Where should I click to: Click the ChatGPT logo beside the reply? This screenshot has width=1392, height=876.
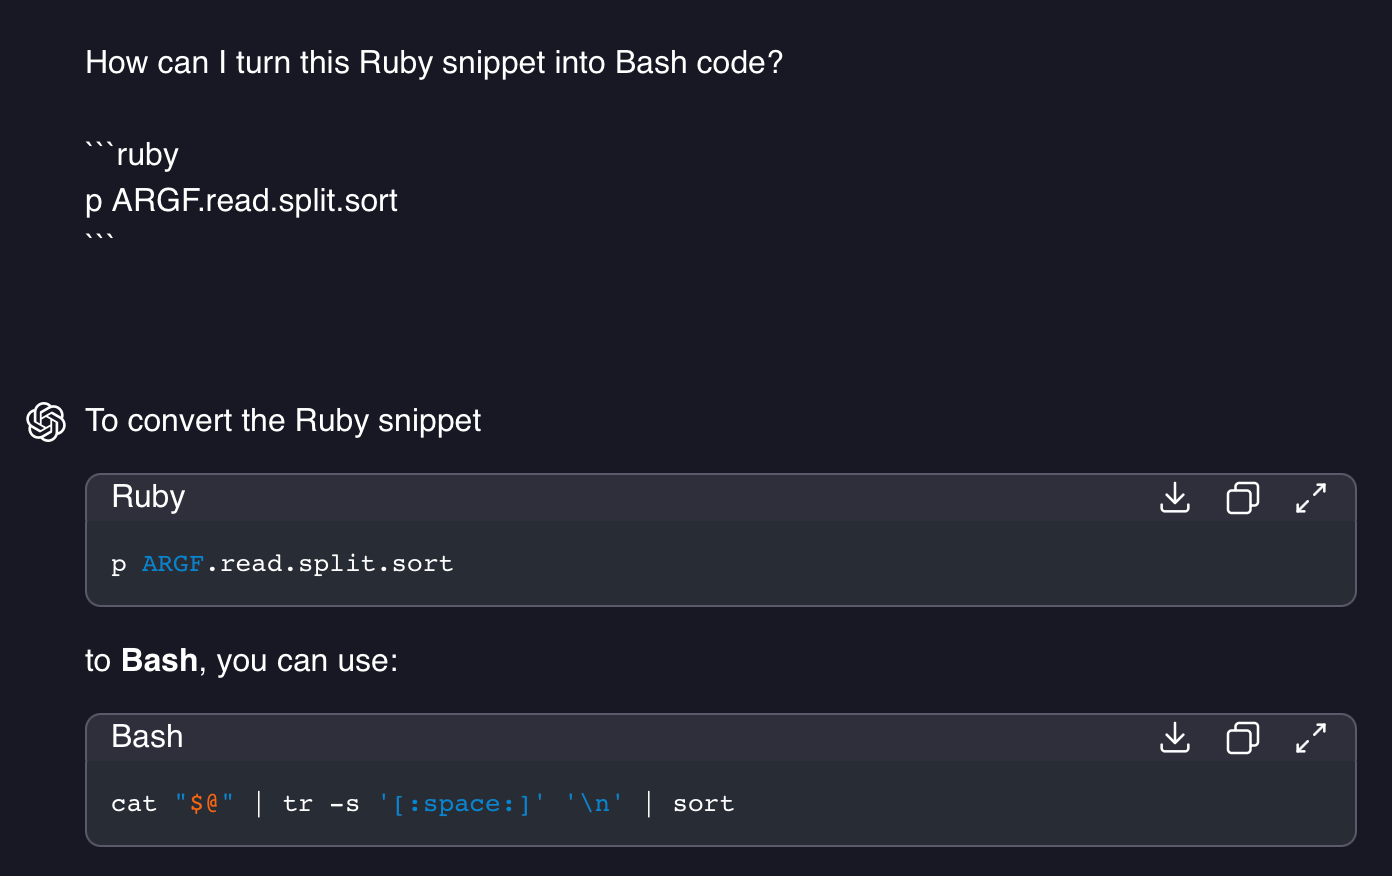(x=46, y=421)
